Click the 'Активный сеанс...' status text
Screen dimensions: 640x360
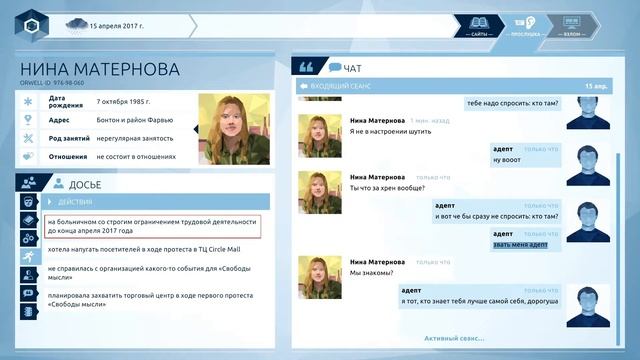point(454,338)
